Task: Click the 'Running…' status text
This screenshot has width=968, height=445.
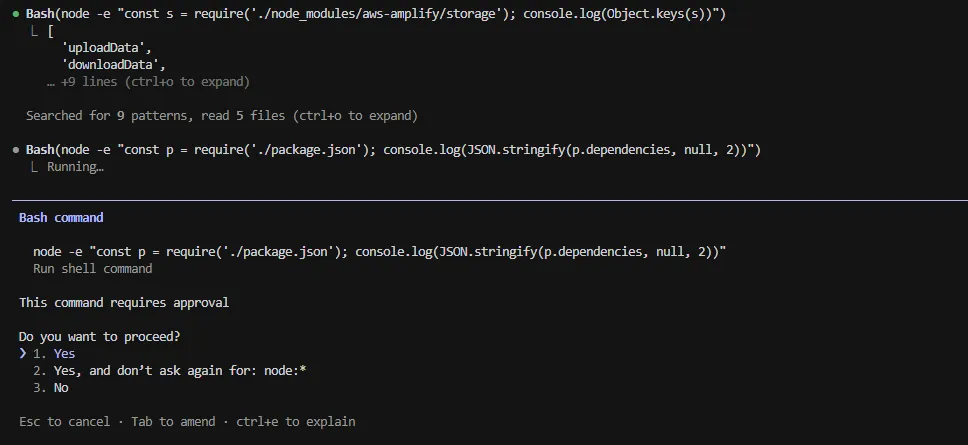Action: point(75,167)
